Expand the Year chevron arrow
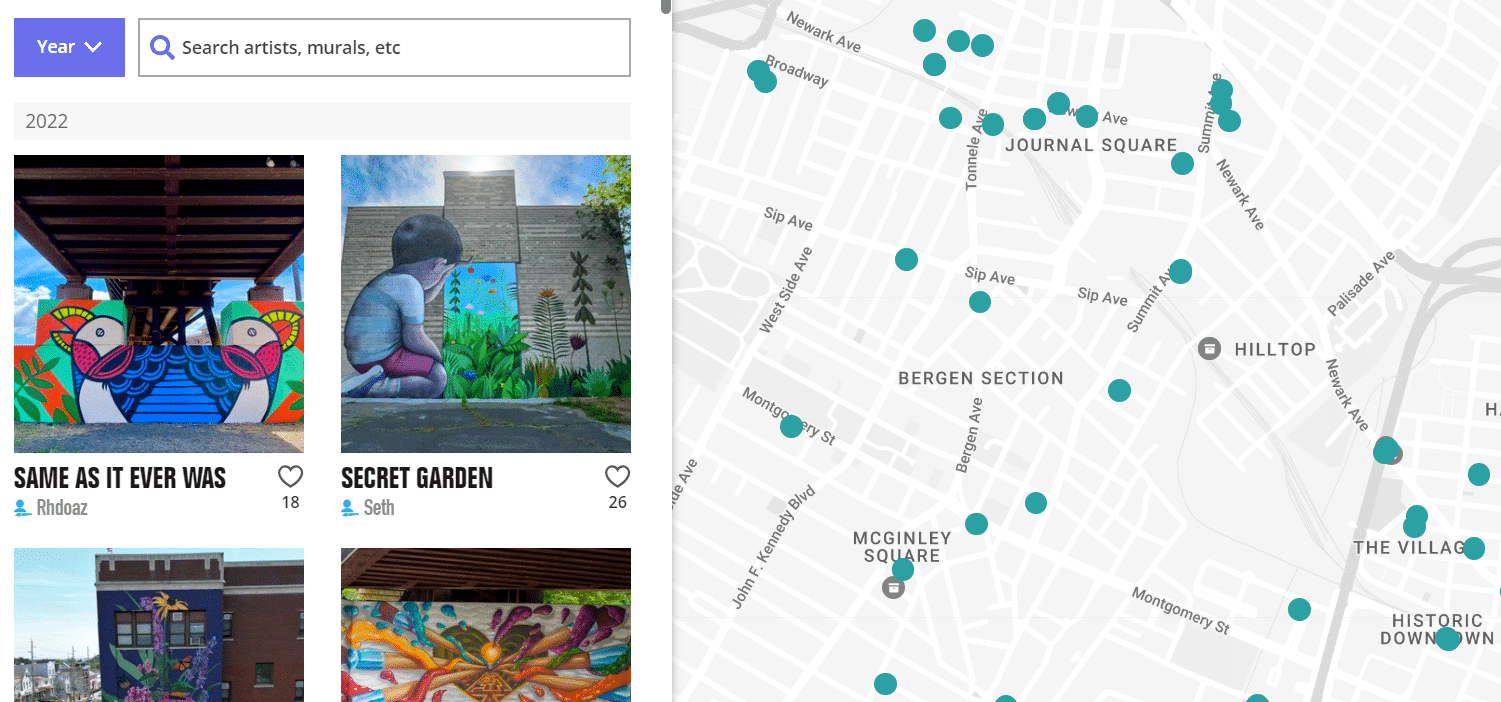Image resolution: width=1501 pixels, height=702 pixels. pyautogui.click(x=94, y=47)
